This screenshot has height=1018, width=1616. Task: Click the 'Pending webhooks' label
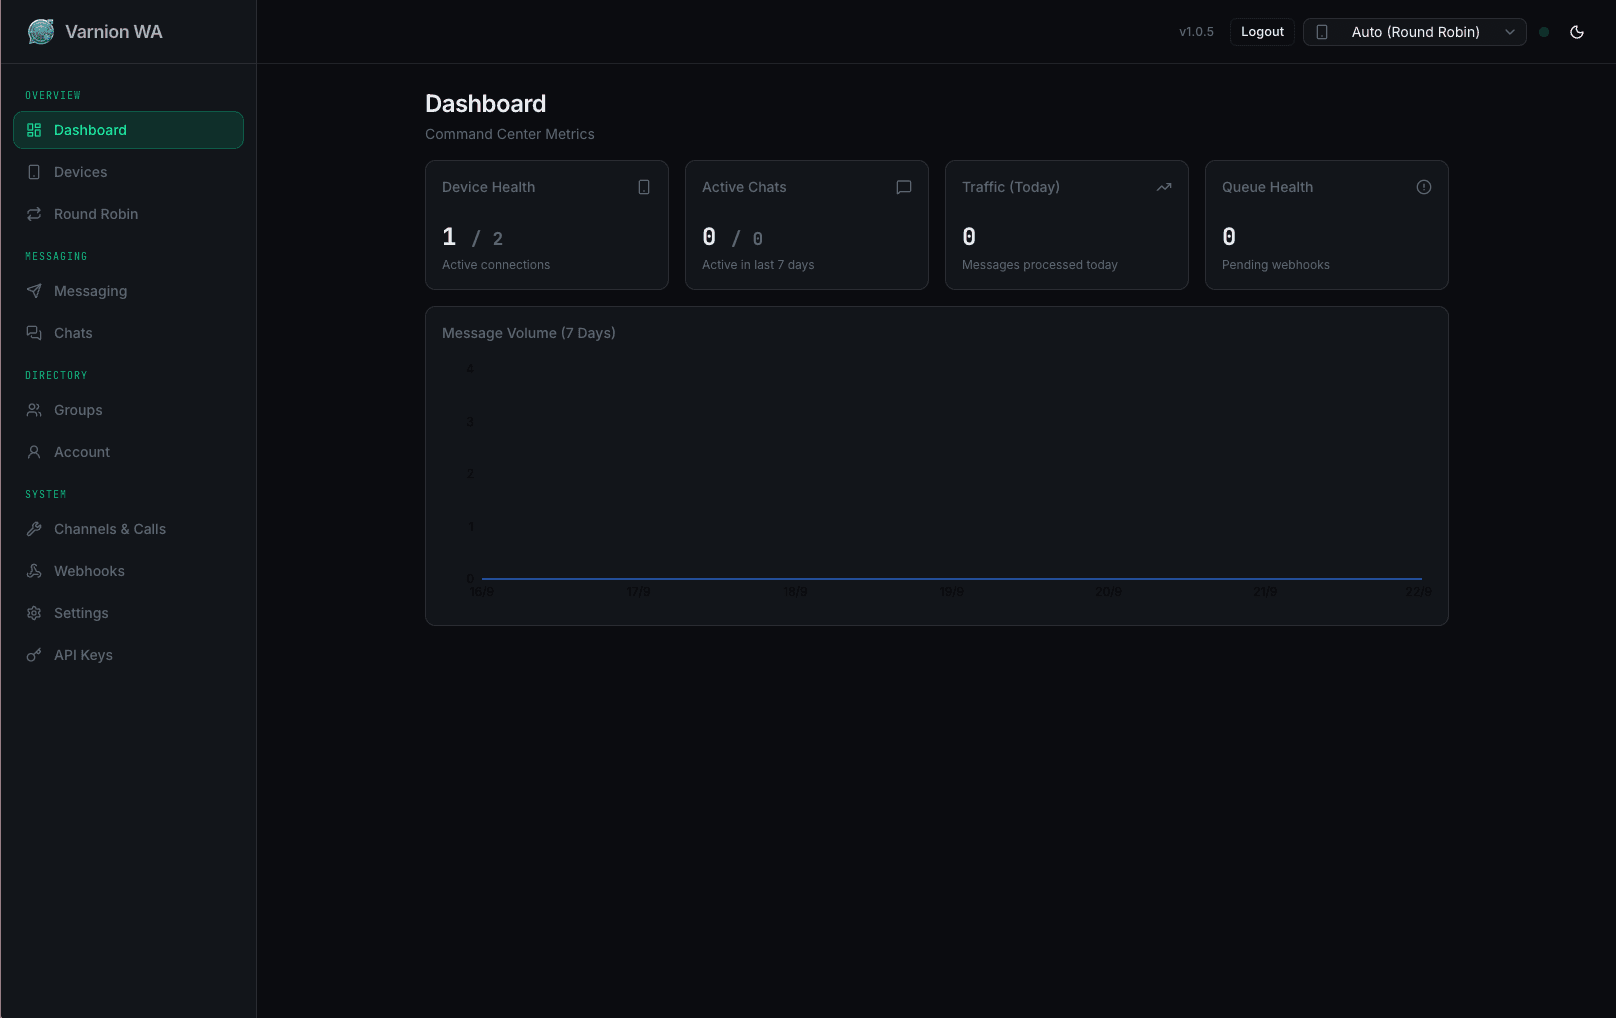click(1276, 265)
